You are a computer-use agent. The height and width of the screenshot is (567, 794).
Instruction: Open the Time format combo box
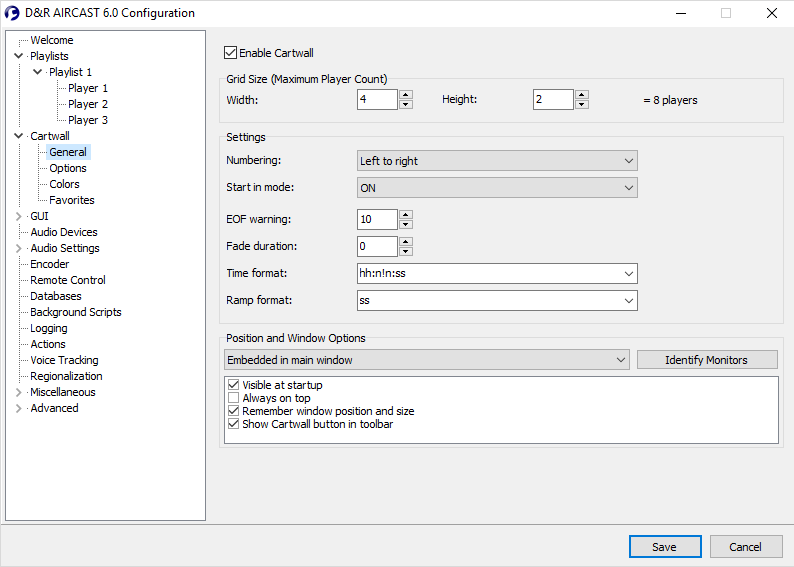[x=628, y=274]
